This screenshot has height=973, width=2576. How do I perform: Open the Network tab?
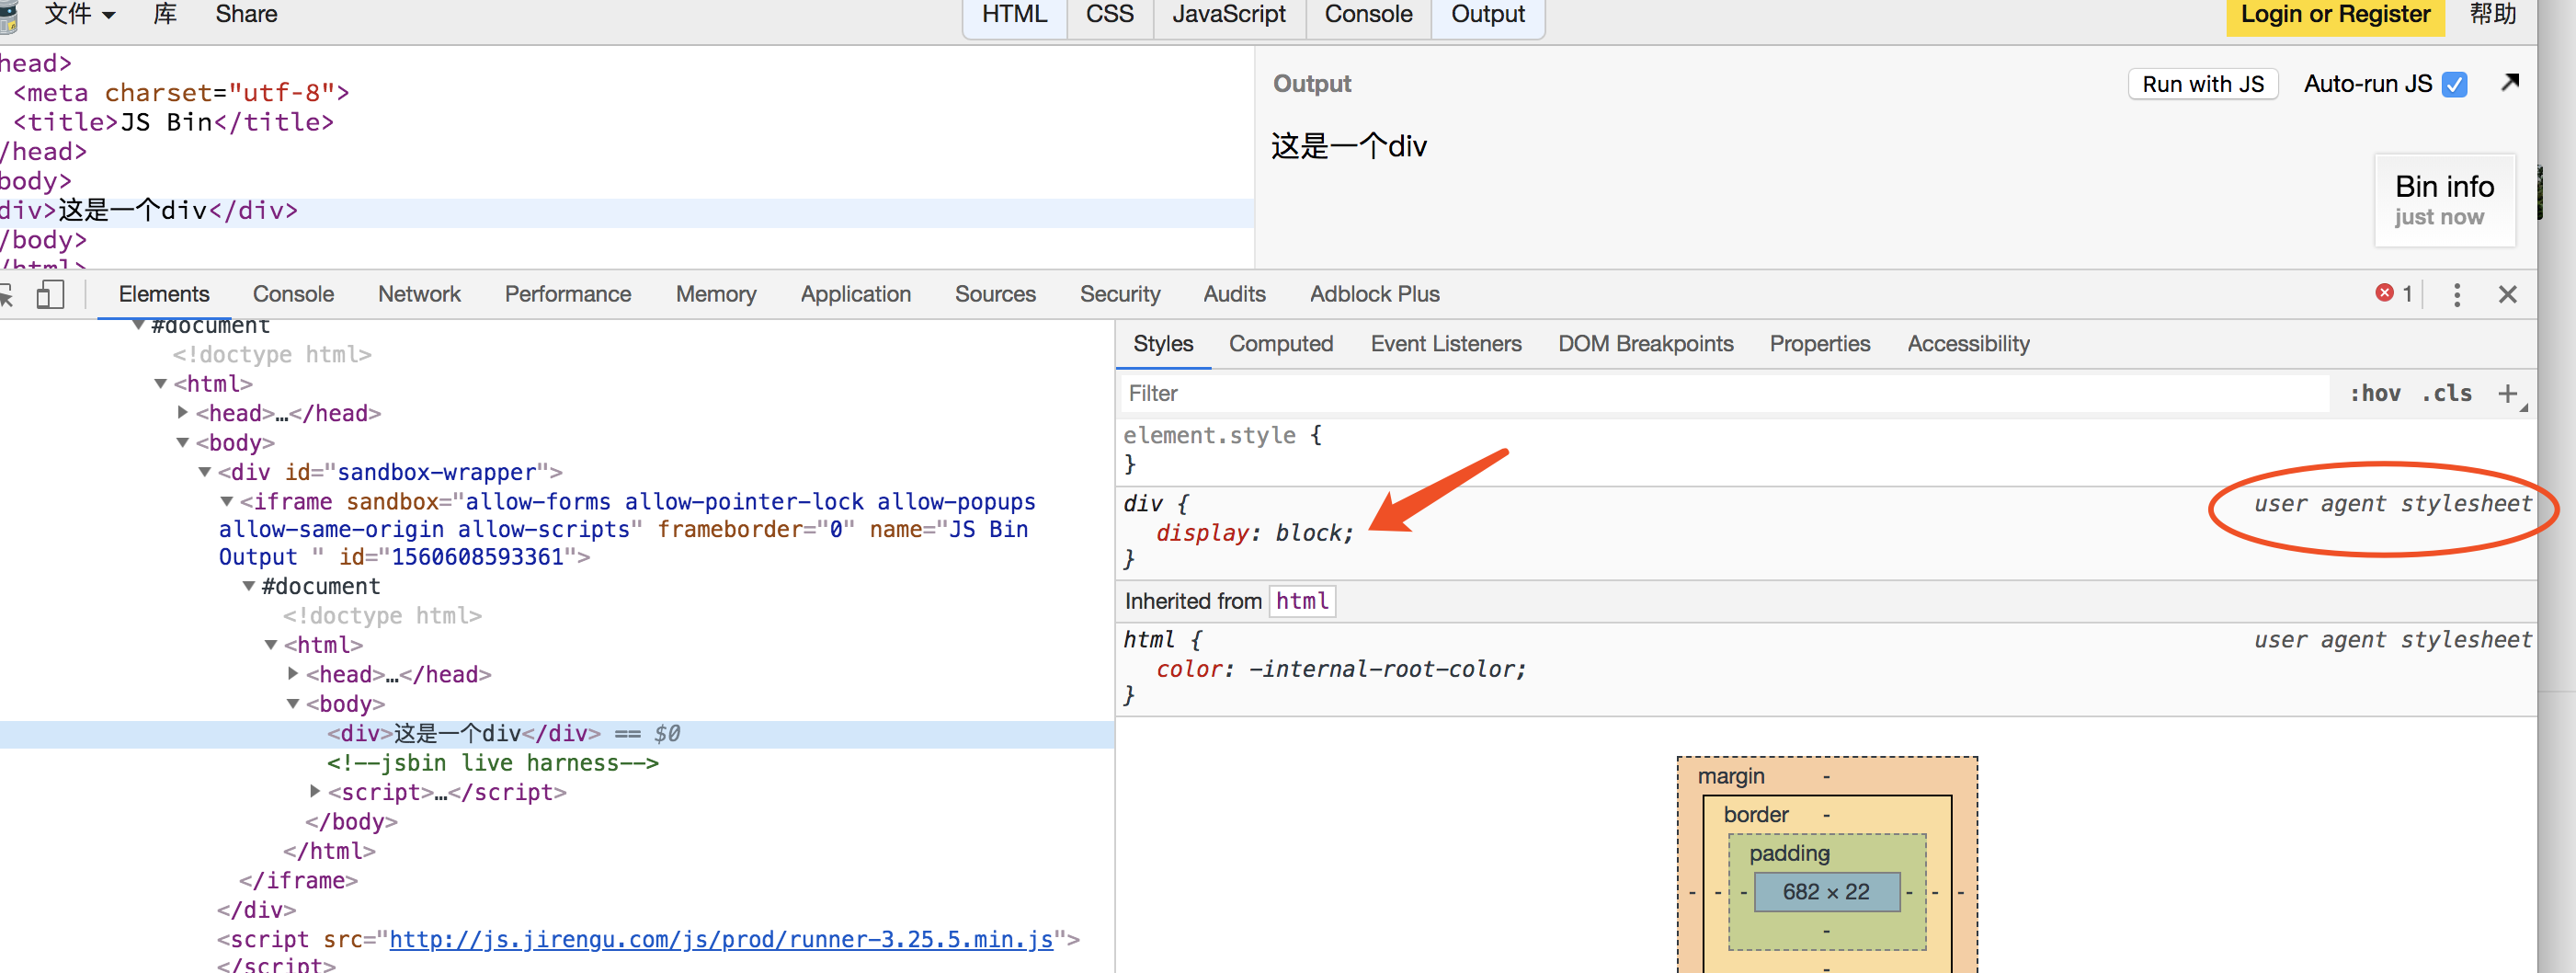click(x=419, y=294)
